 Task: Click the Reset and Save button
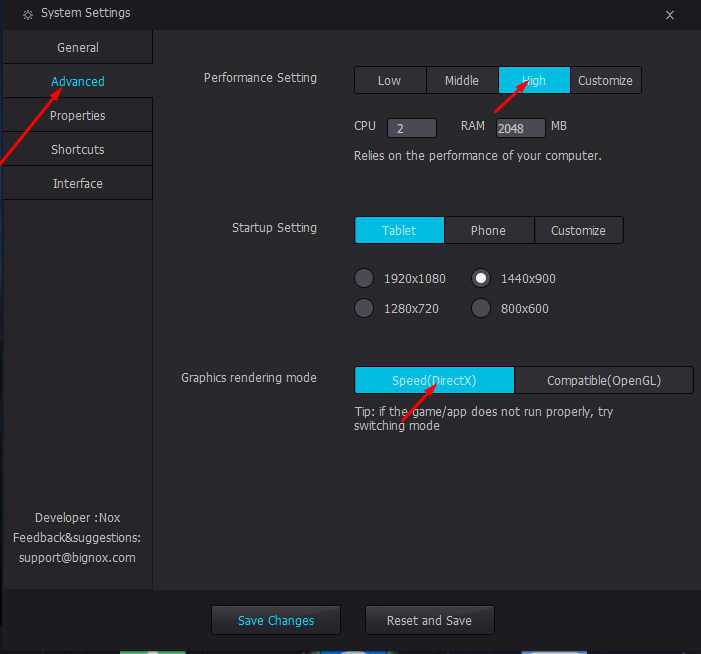(429, 620)
